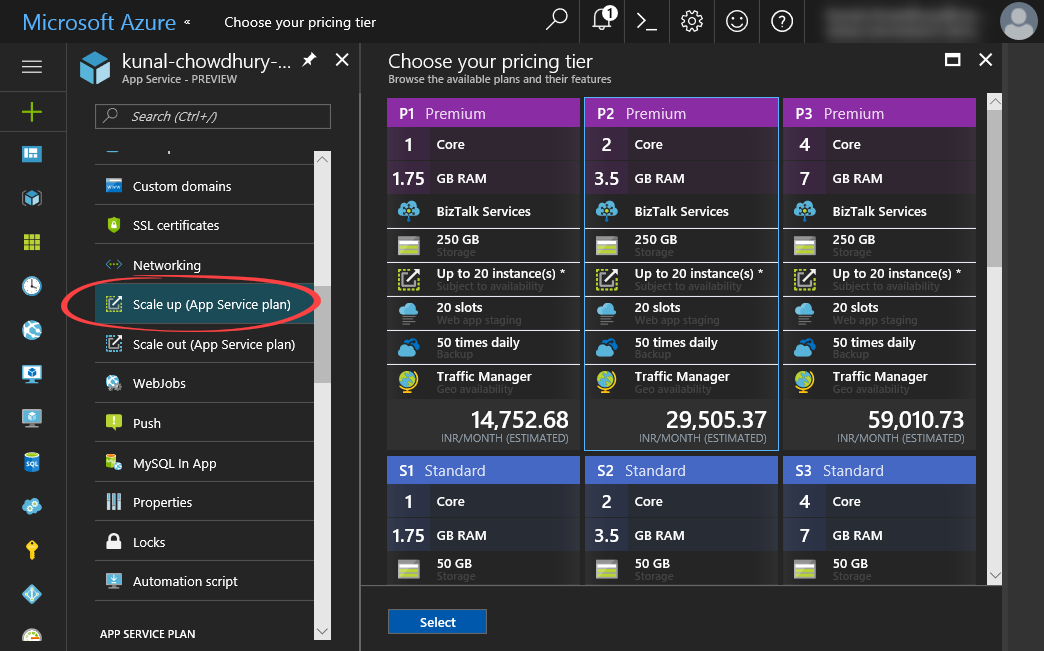Open WebJobs menu item
1044x651 pixels.
[204, 383]
